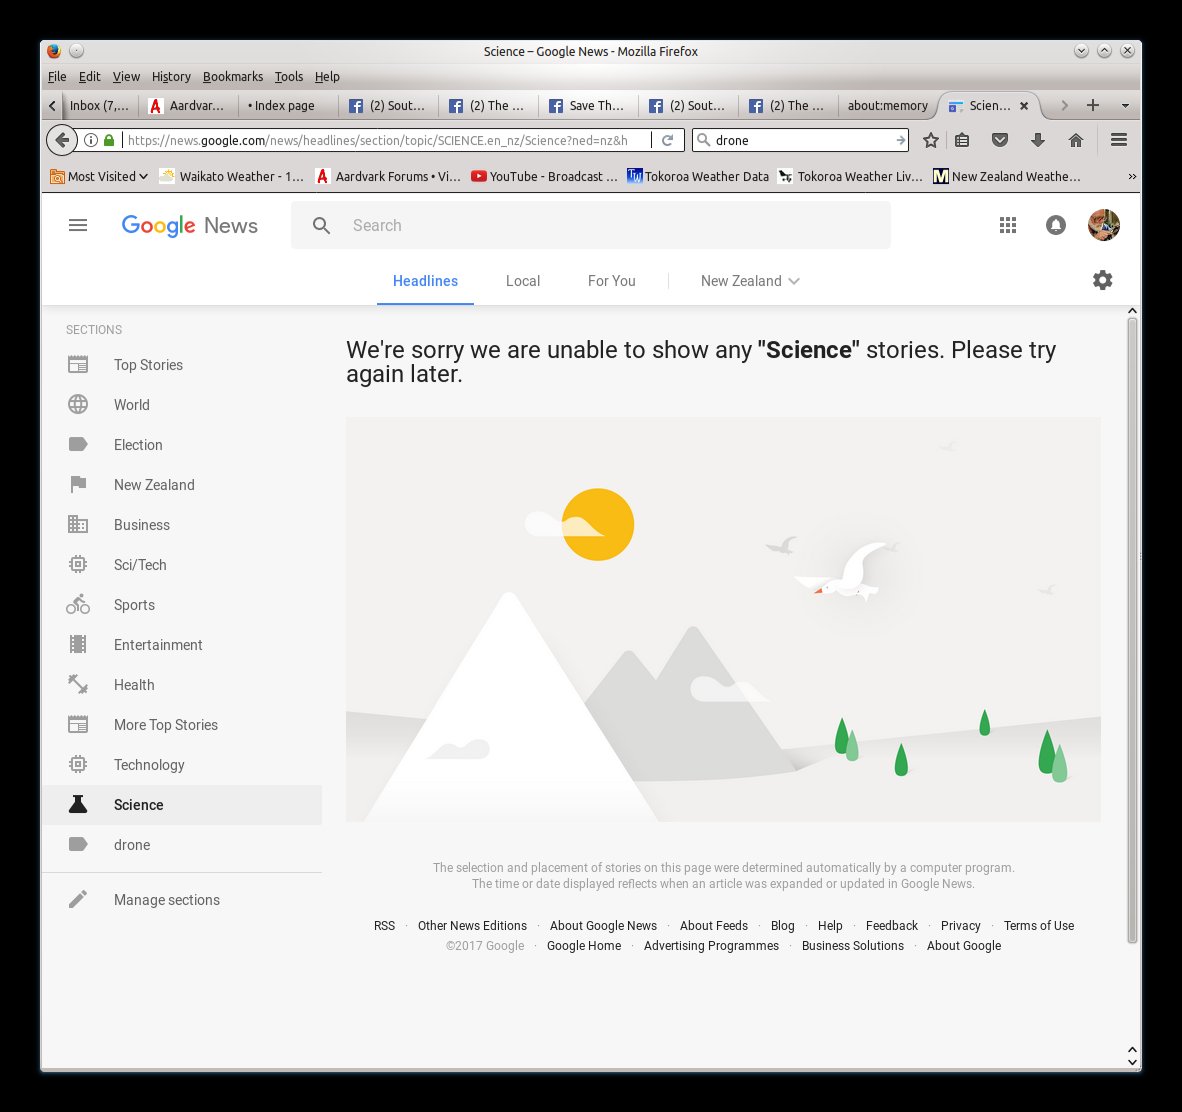Save the page to Pocket icon
Image resolution: width=1182 pixels, height=1112 pixels.
point(1000,140)
